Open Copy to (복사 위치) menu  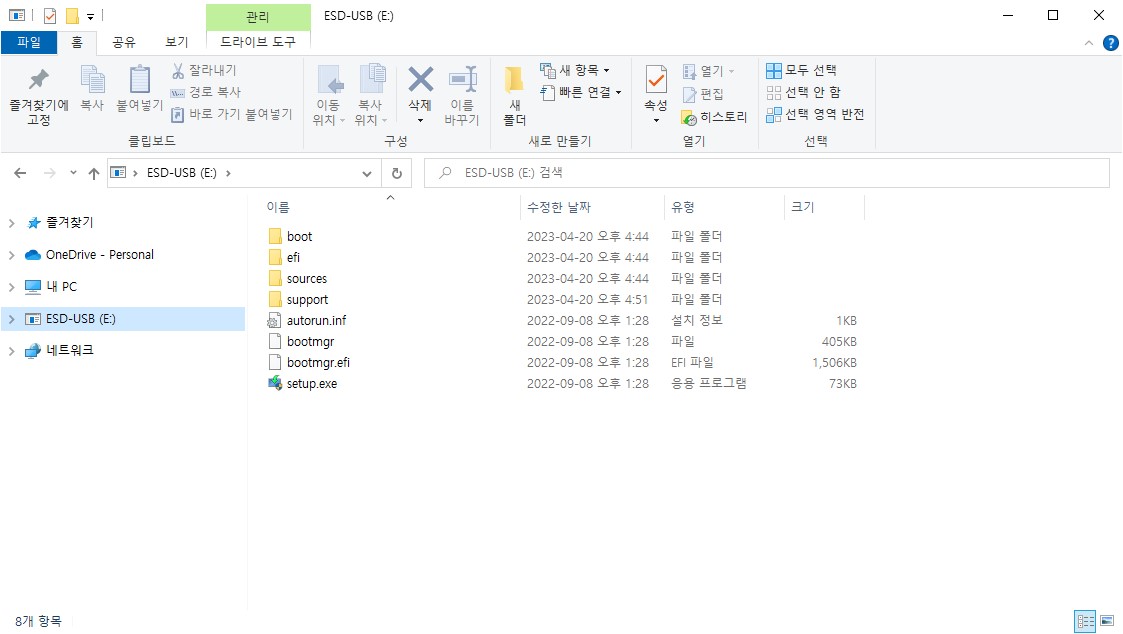[x=371, y=95]
